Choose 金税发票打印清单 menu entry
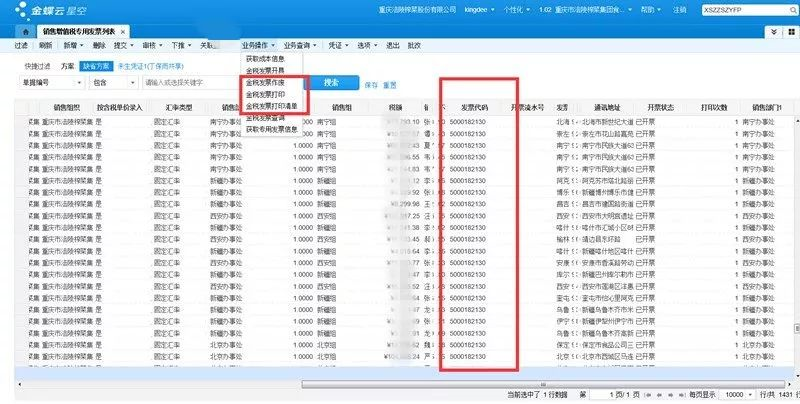Viewport: 800px width, 404px height. [271, 106]
